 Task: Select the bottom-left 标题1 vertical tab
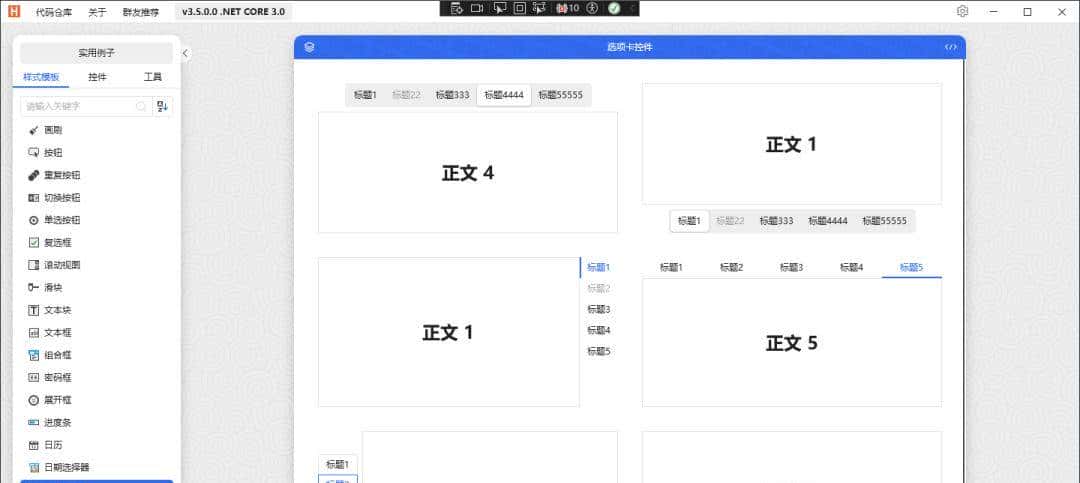338,464
